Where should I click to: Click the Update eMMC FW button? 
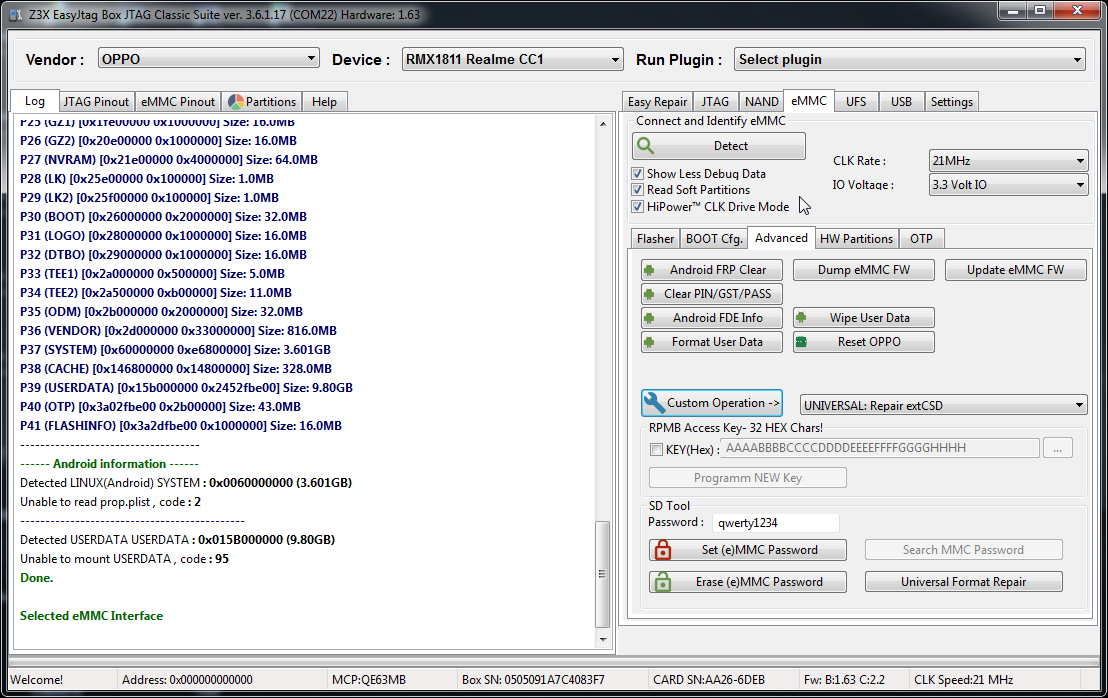(1015, 270)
